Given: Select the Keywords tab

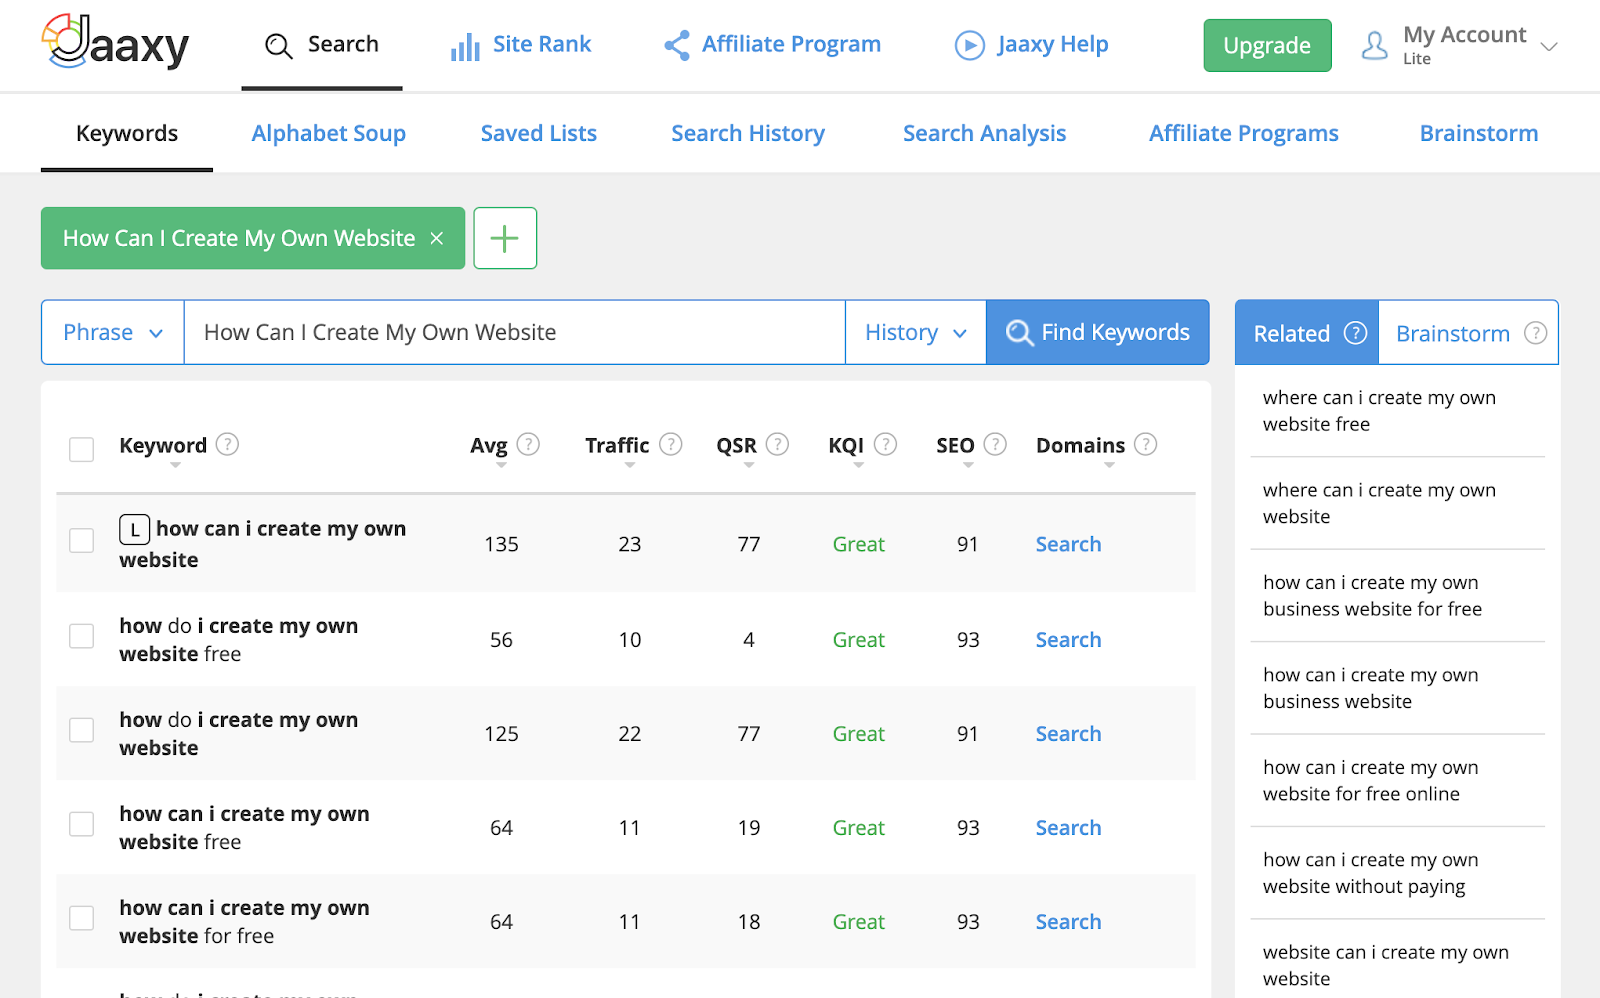Looking at the screenshot, I should [127, 133].
